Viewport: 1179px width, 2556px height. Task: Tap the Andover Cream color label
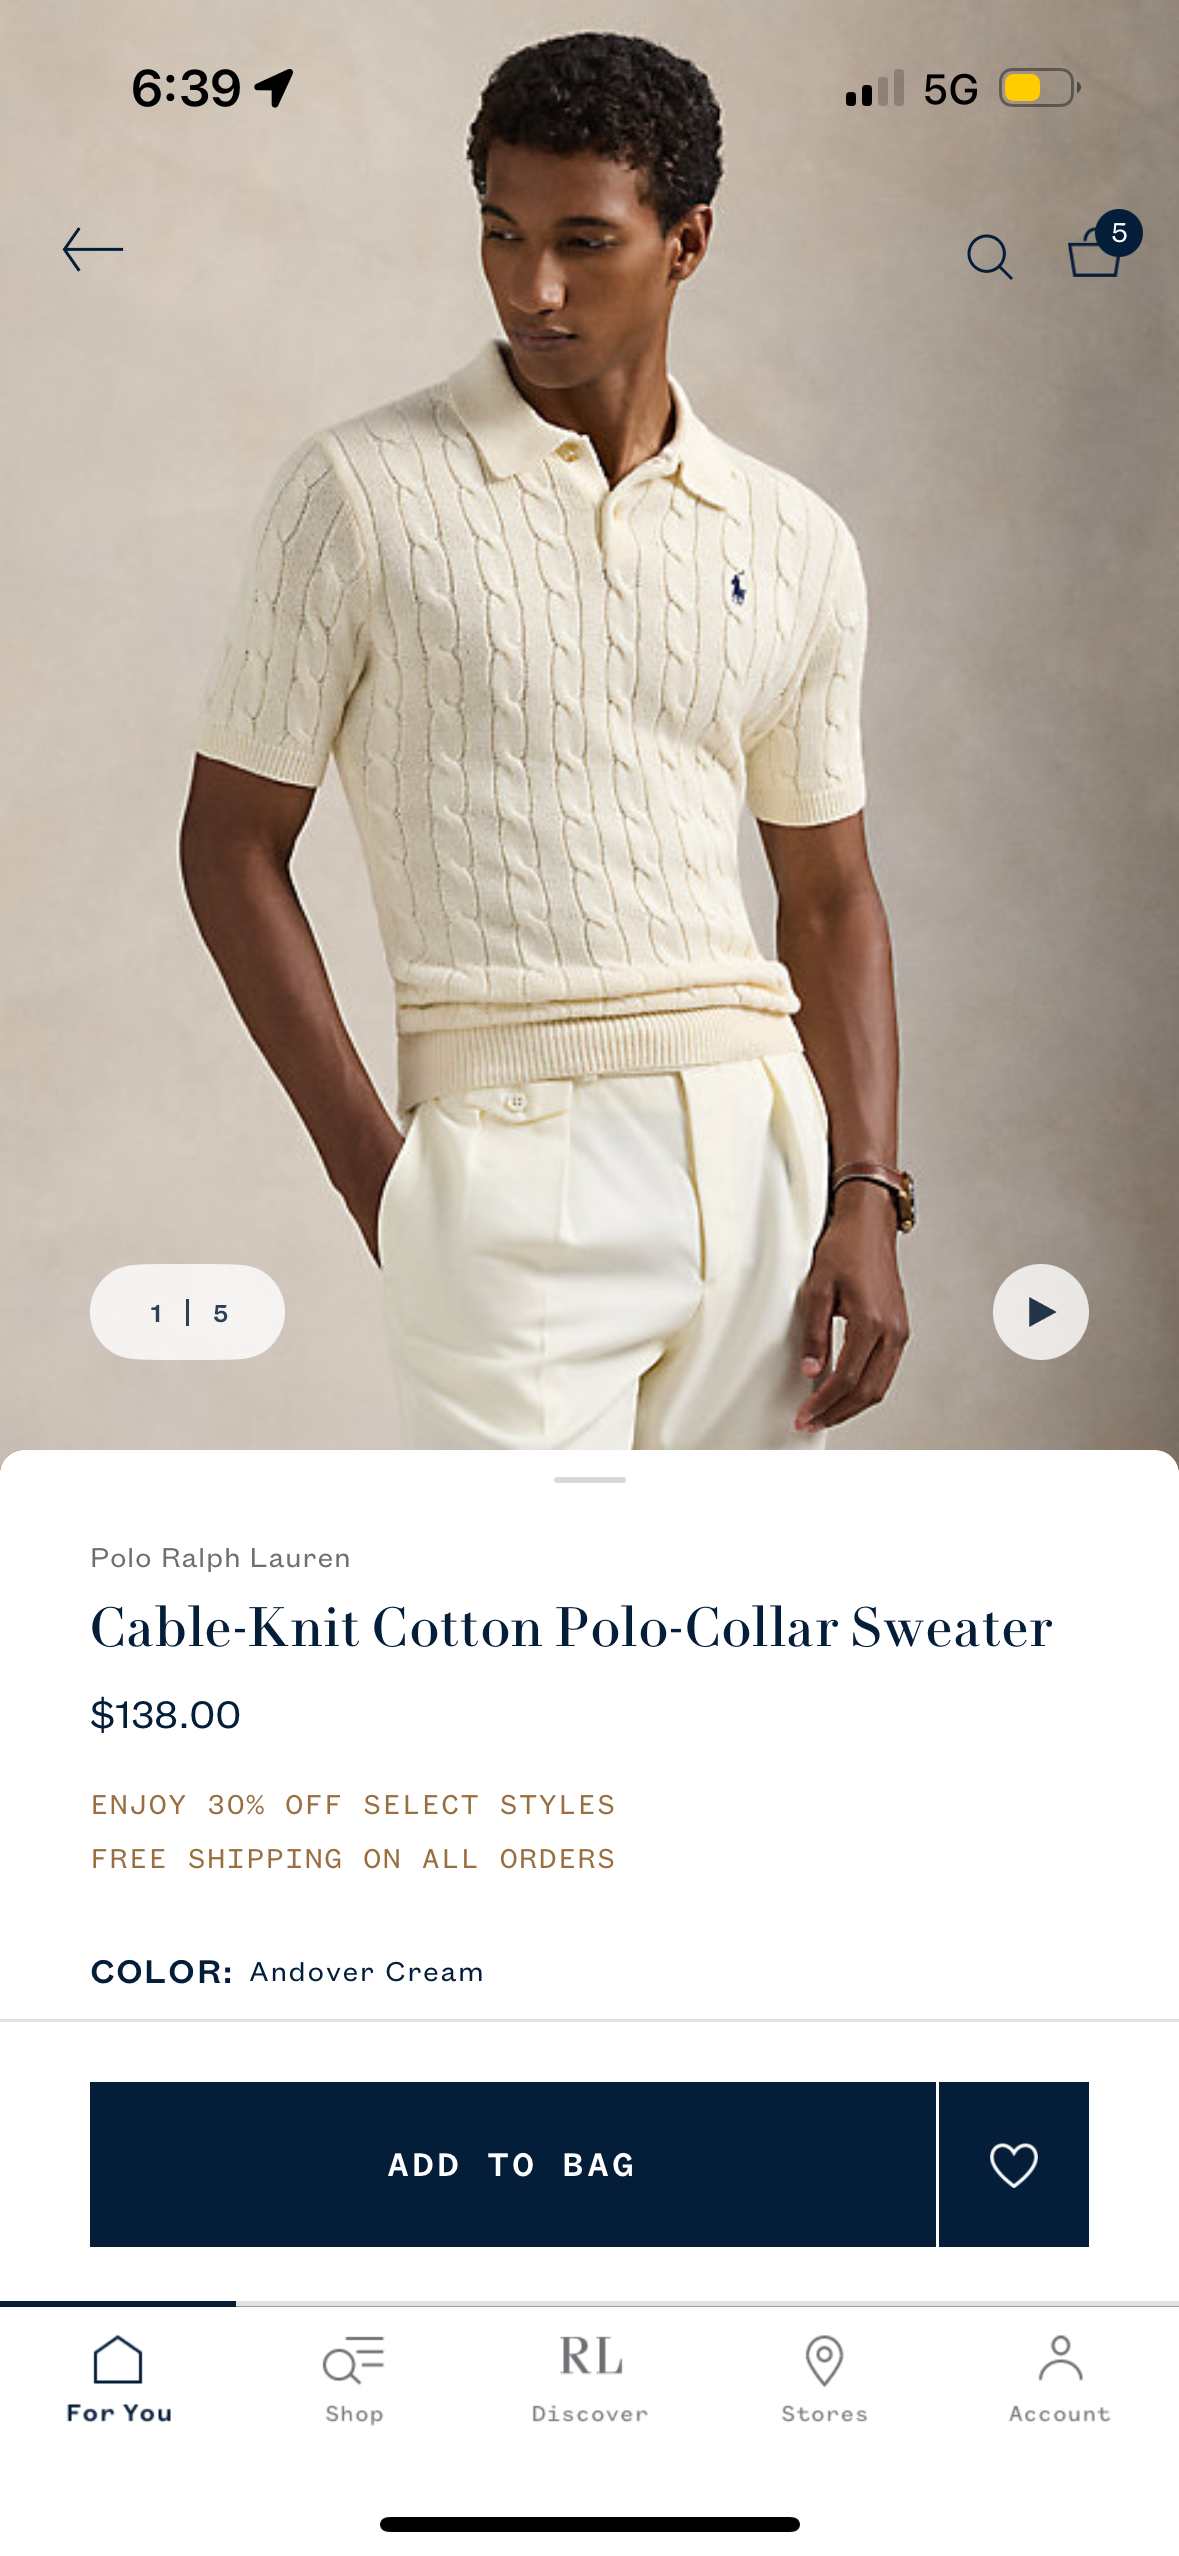[366, 1972]
